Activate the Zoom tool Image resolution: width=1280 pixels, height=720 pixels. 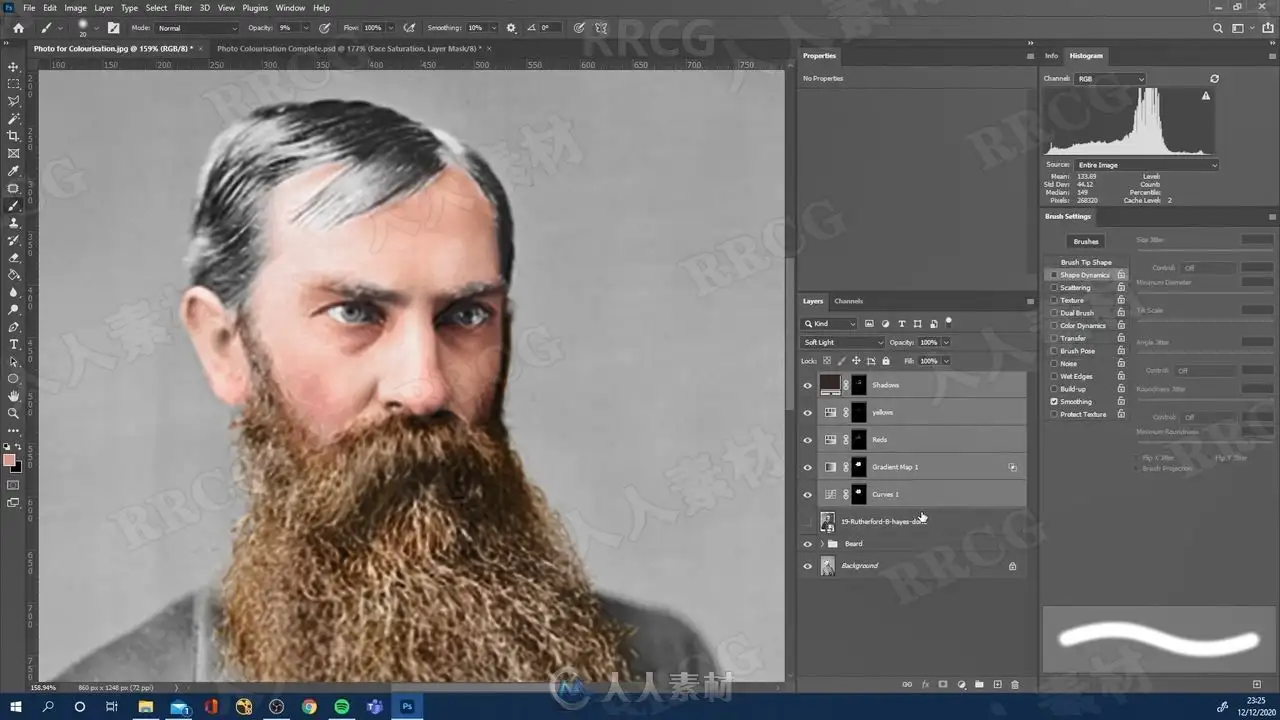[x=13, y=413]
